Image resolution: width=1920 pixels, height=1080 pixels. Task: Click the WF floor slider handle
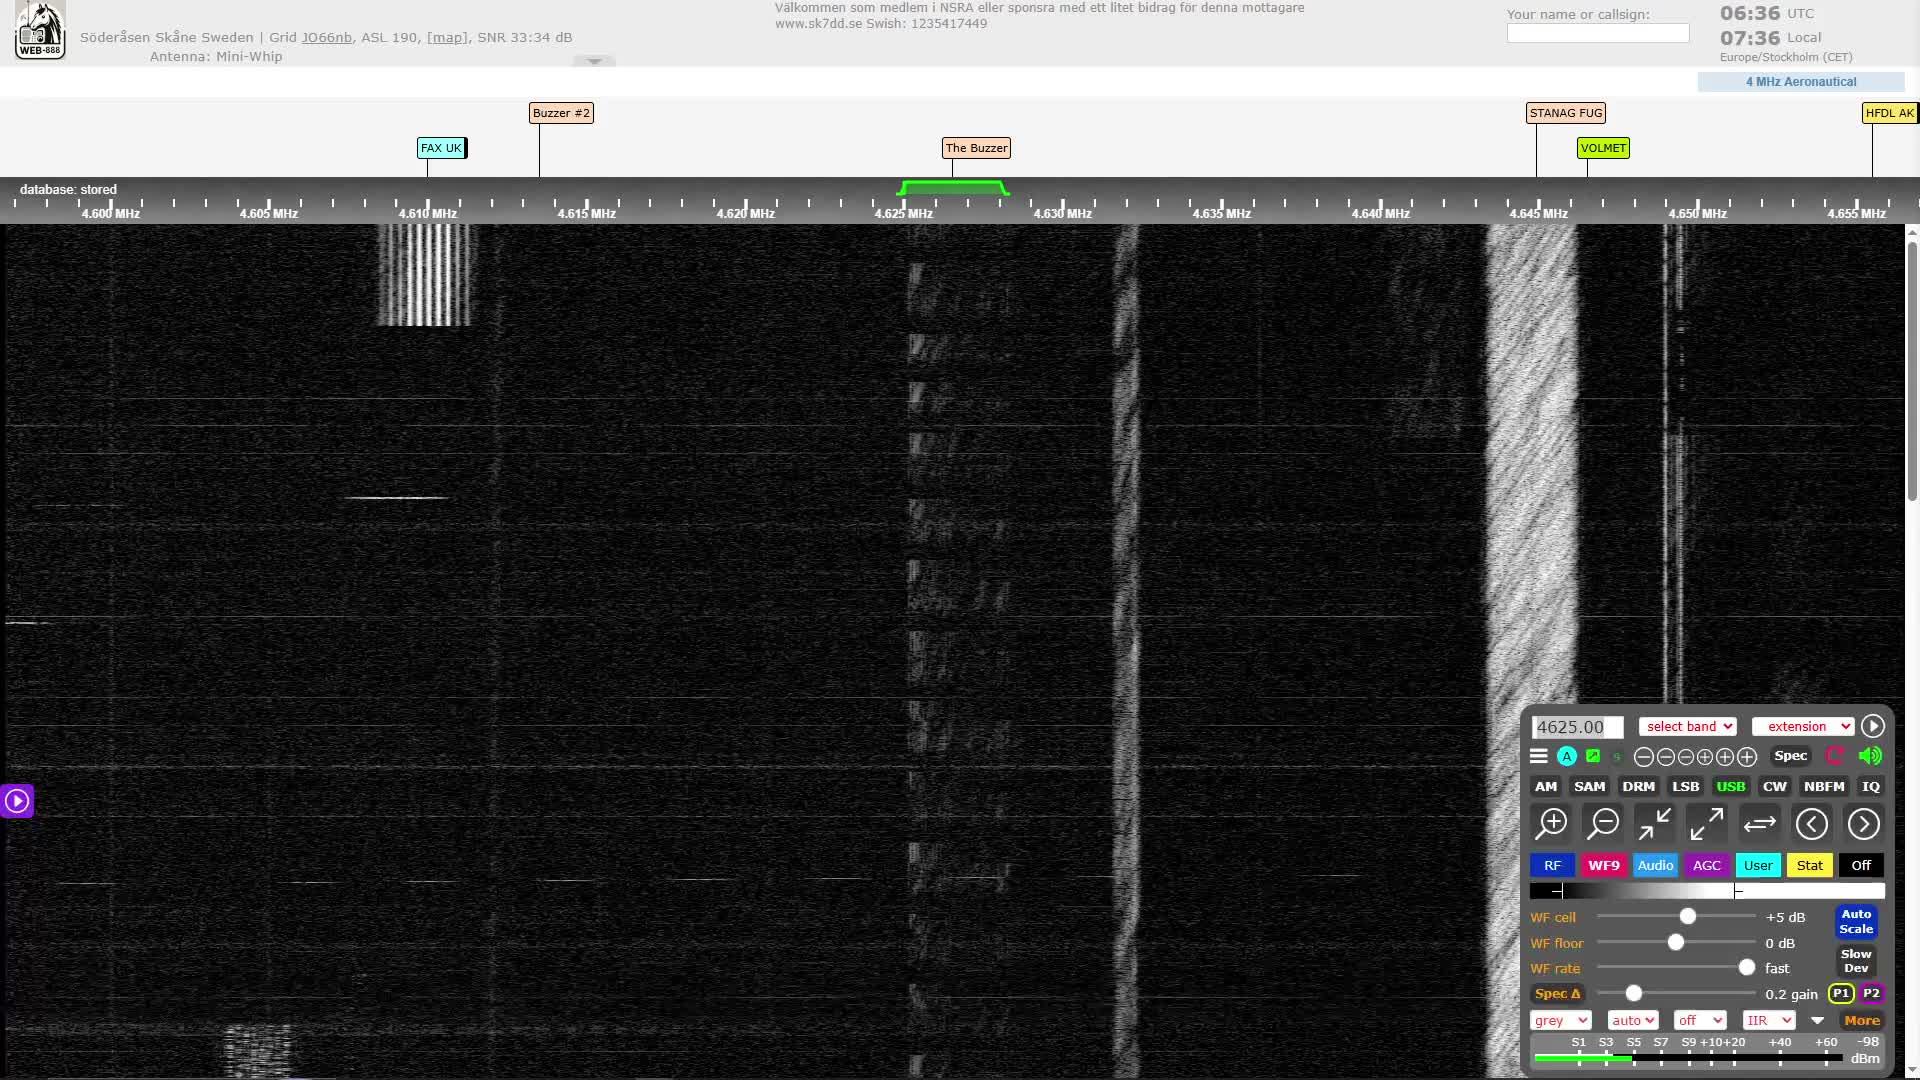(x=1676, y=943)
